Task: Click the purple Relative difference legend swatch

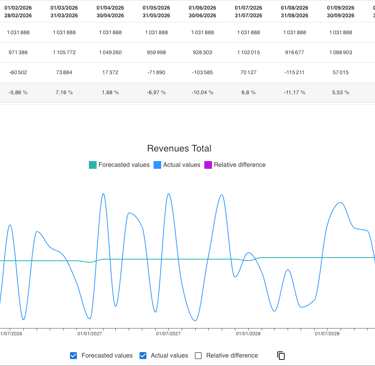Action: (208, 165)
